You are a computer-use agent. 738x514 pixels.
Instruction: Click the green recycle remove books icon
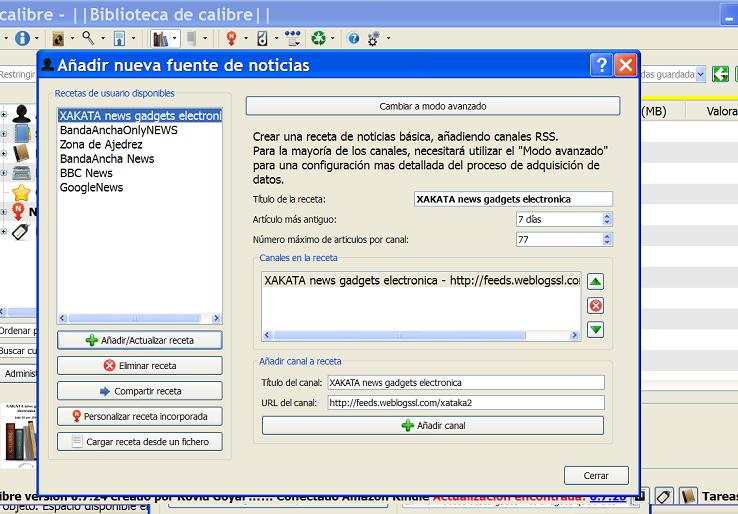[319, 38]
